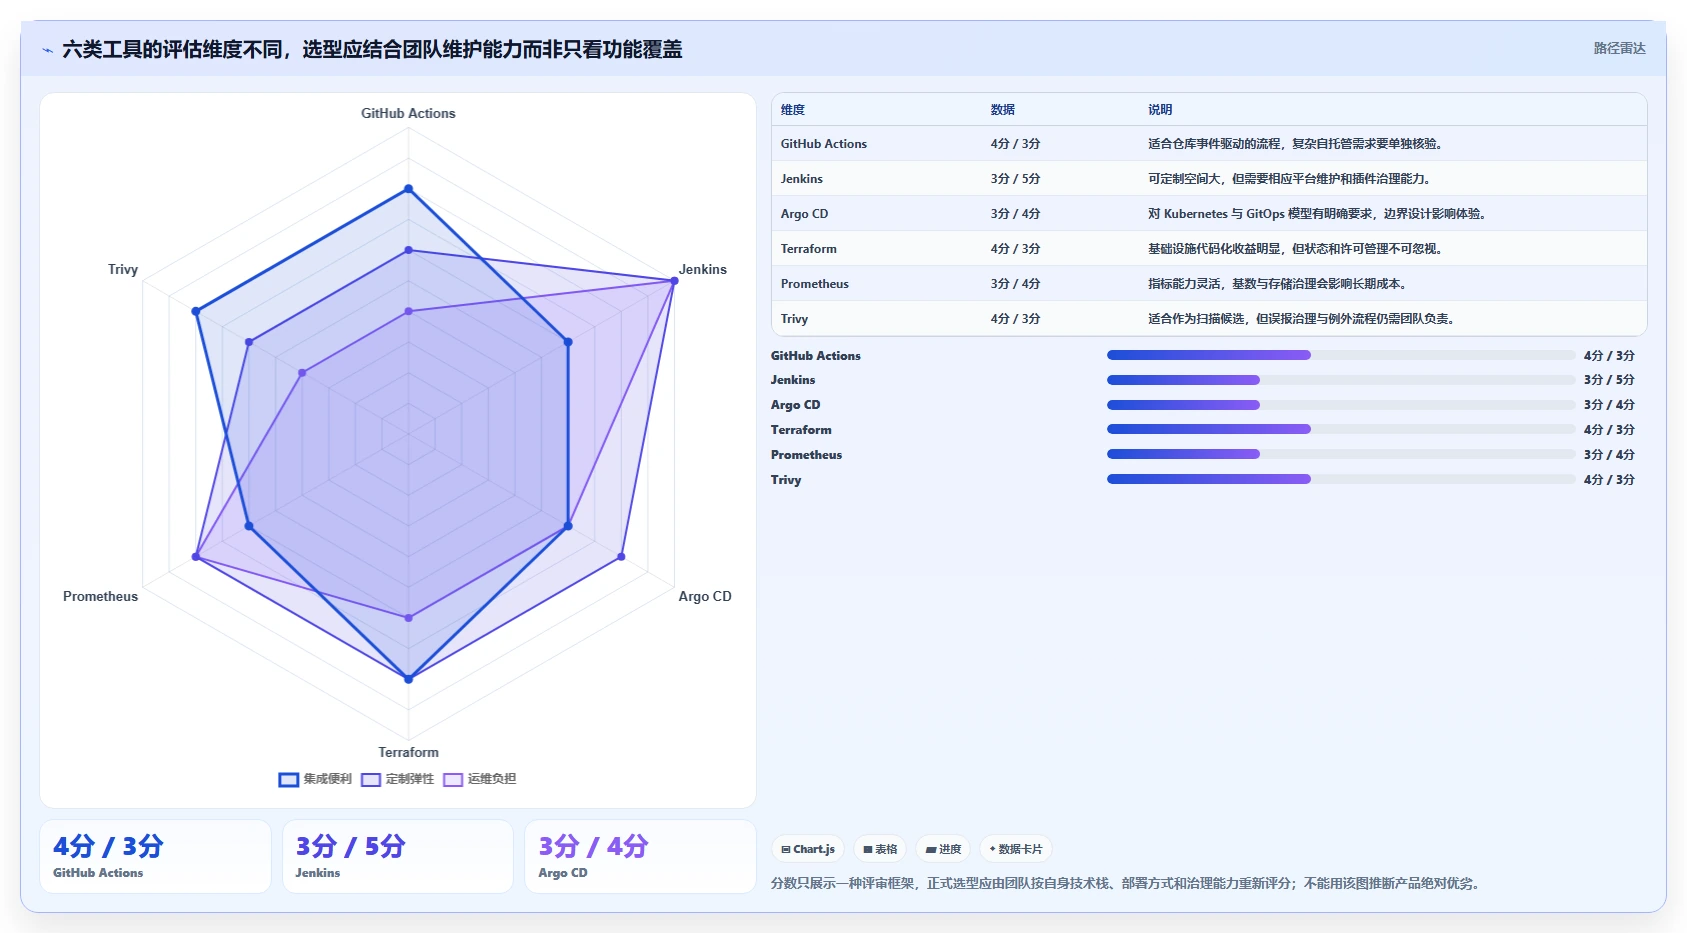Click the Jenkins radar axis label
Image resolution: width=1687 pixels, height=933 pixels.
(x=703, y=270)
